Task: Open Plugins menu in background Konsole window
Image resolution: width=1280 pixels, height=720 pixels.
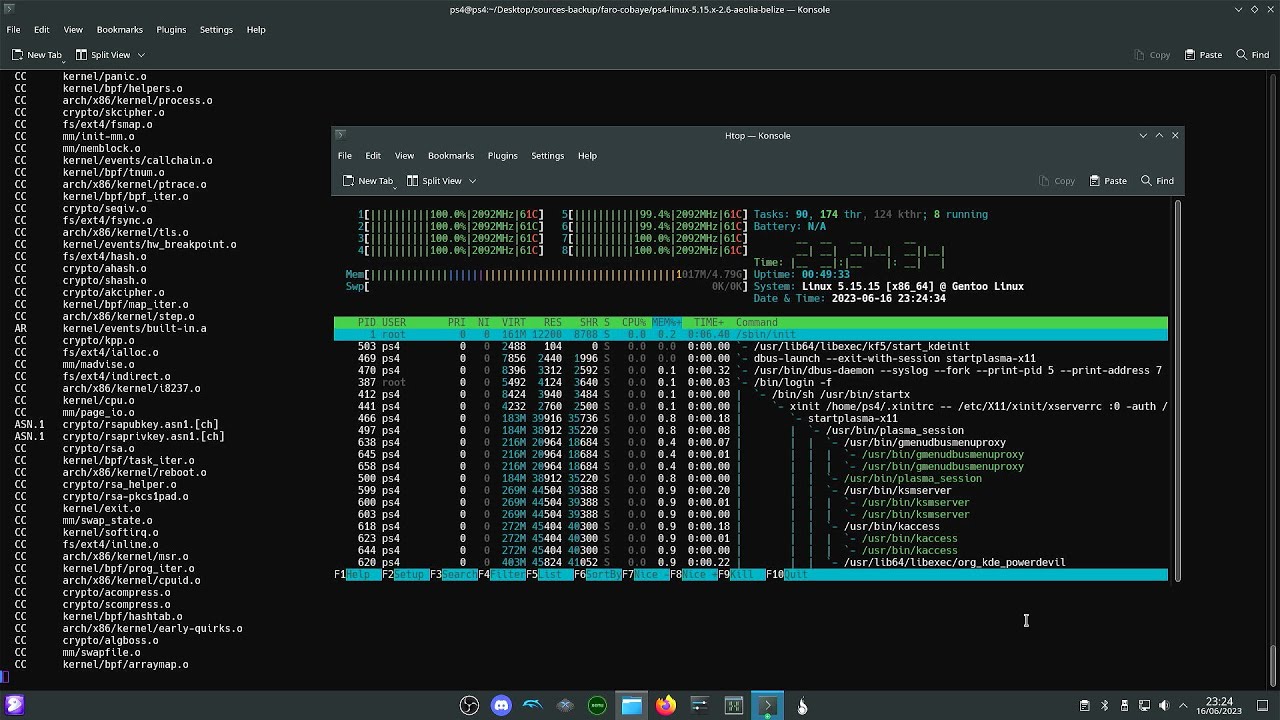Action: [171, 30]
